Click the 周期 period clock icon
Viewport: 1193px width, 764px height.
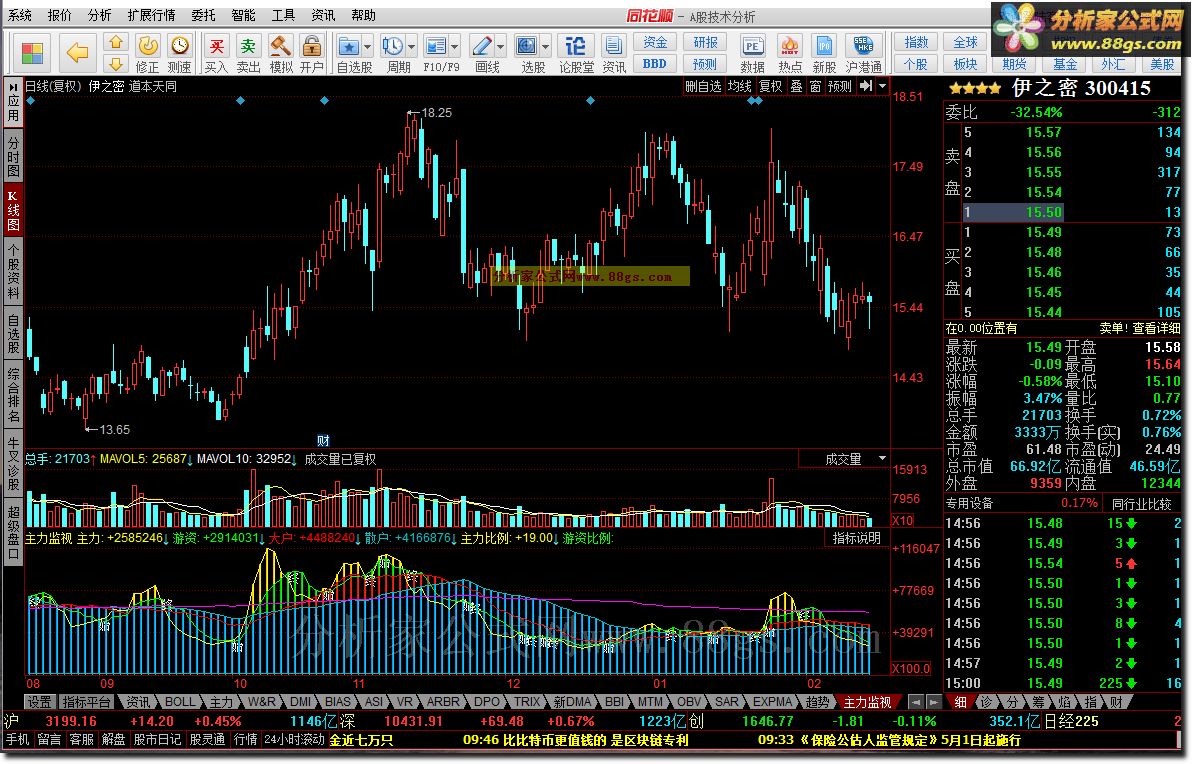point(393,47)
